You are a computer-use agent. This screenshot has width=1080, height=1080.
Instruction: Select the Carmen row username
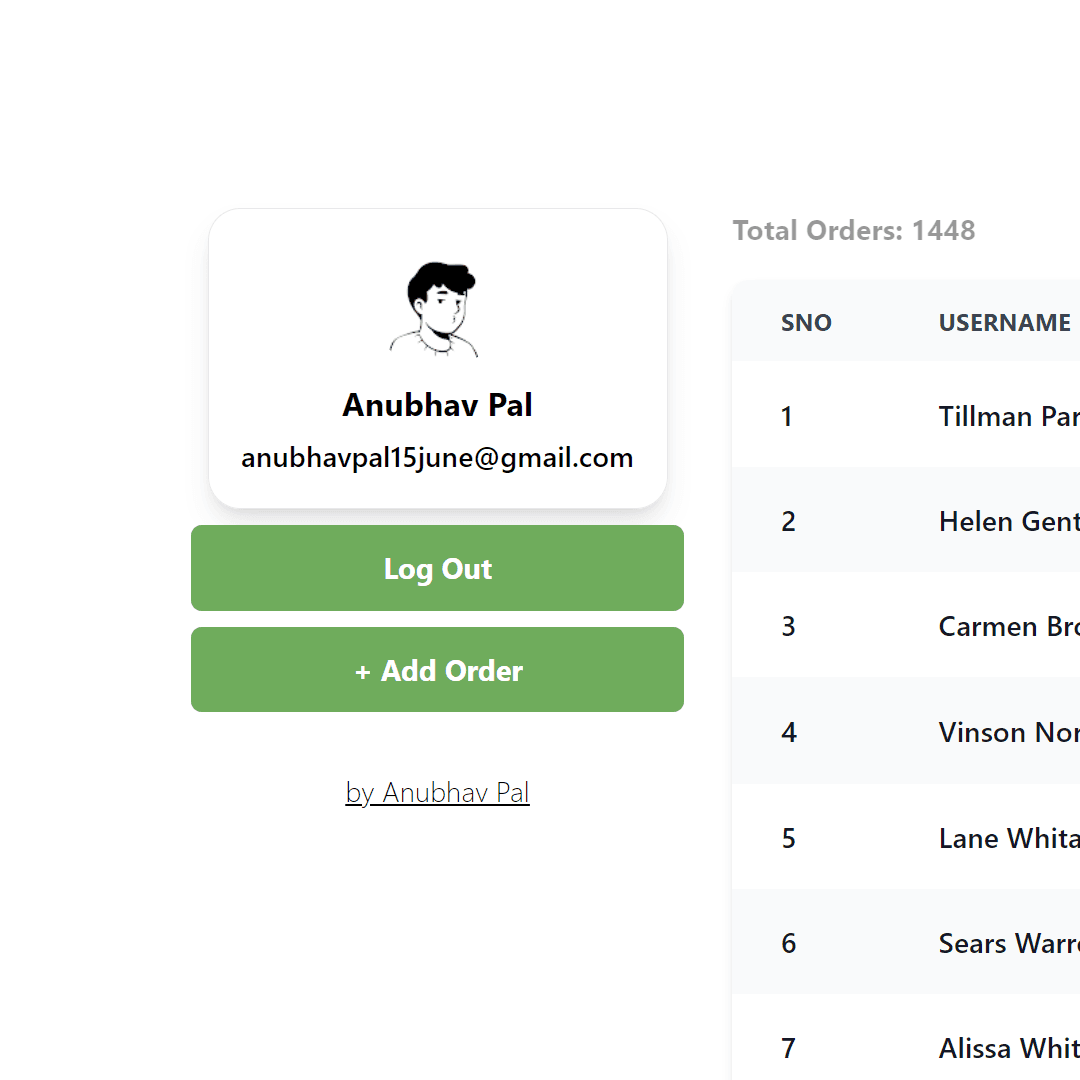tap(1009, 627)
